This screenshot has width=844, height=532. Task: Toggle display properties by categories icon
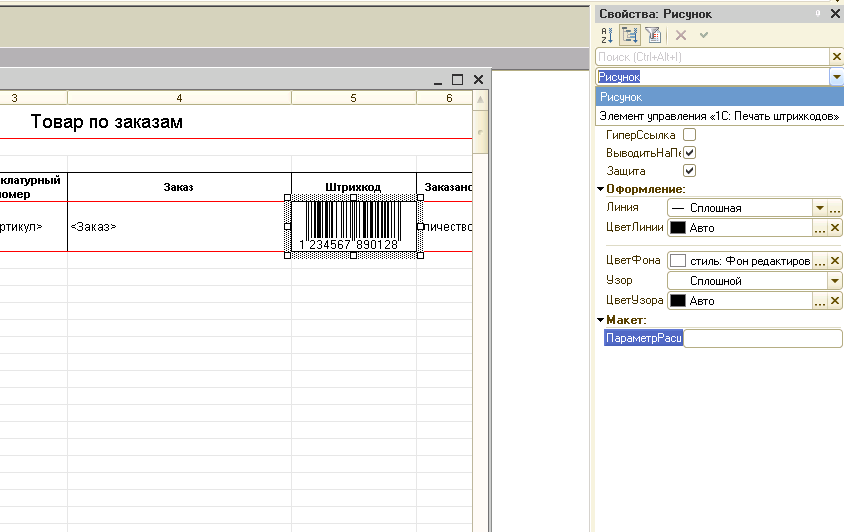click(x=629, y=36)
